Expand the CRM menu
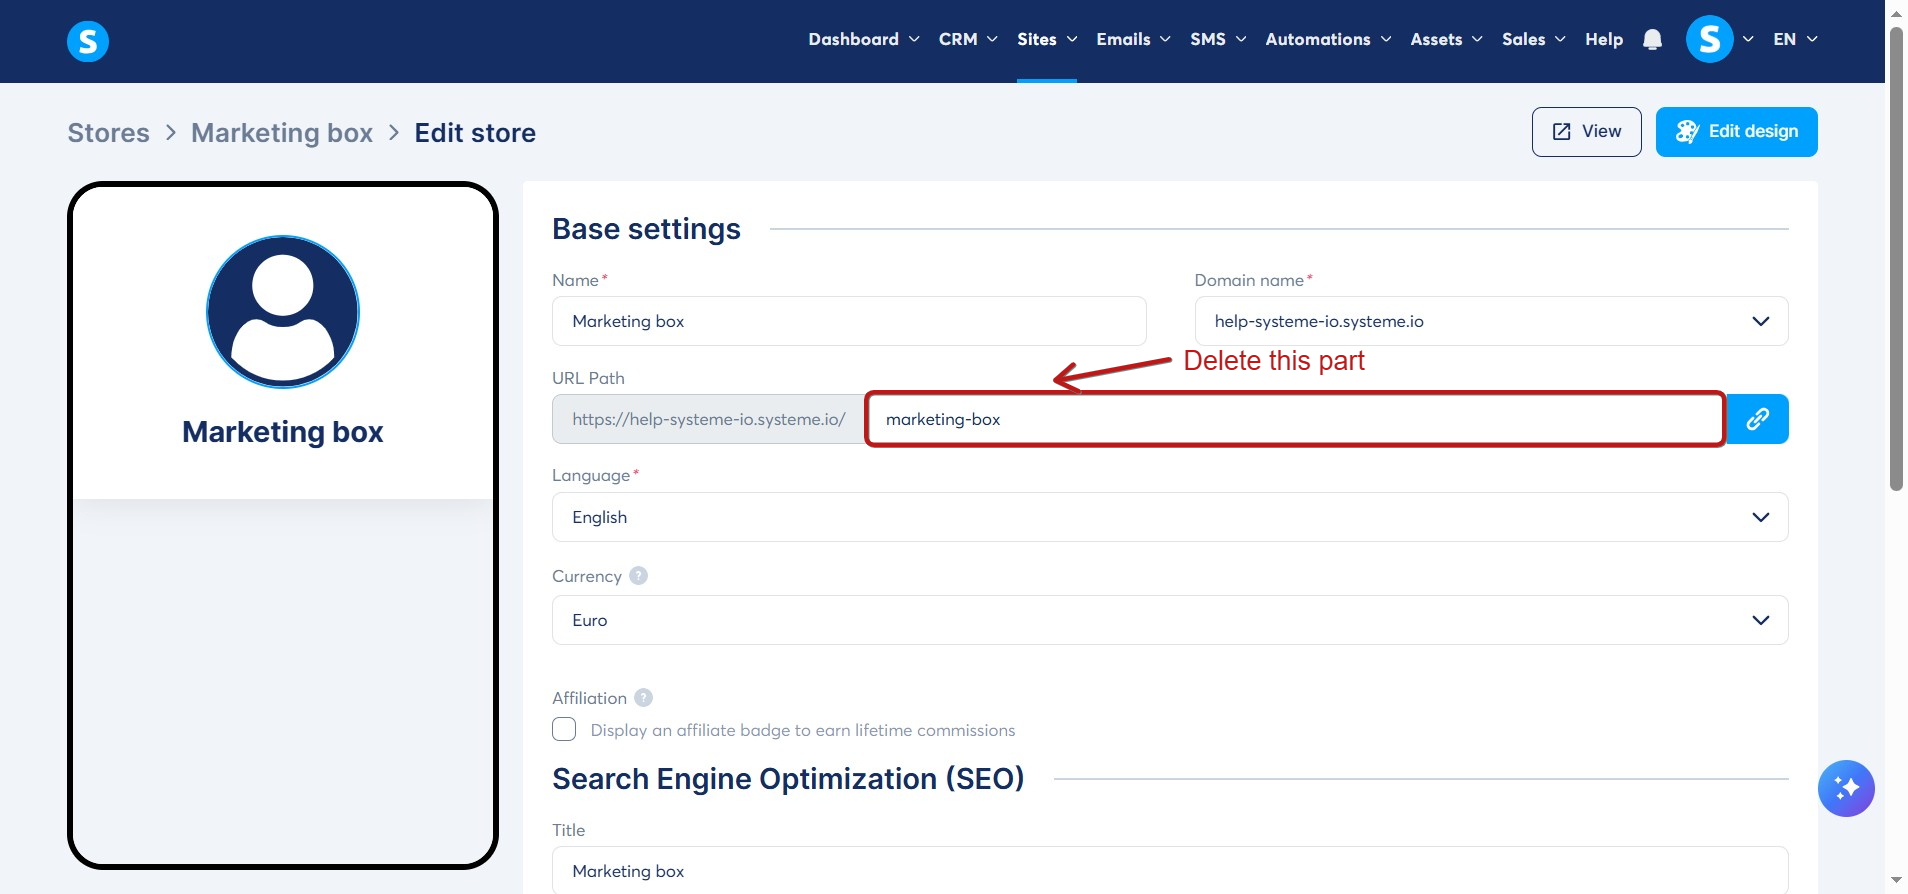Viewport: 1908px width, 894px height. (968, 40)
